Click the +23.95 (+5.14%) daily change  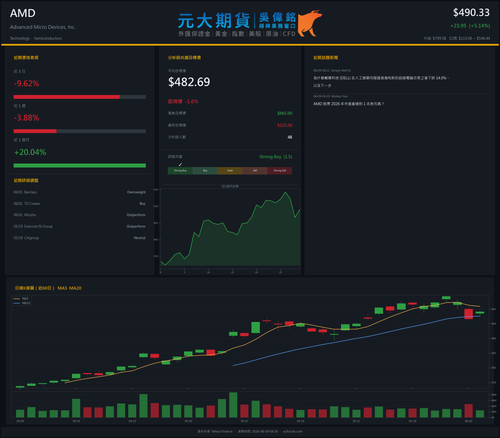pyautogui.click(x=470, y=26)
